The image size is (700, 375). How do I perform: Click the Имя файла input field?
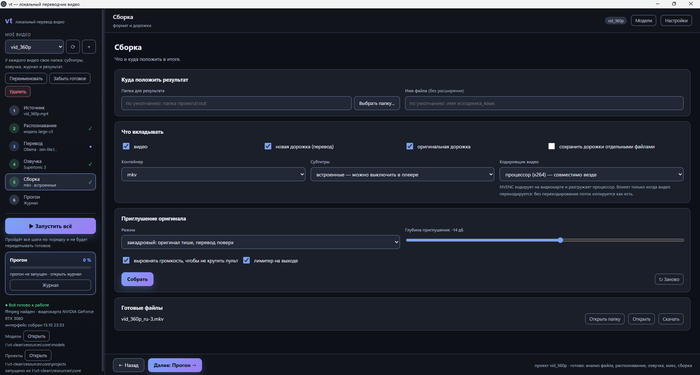coord(544,103)
